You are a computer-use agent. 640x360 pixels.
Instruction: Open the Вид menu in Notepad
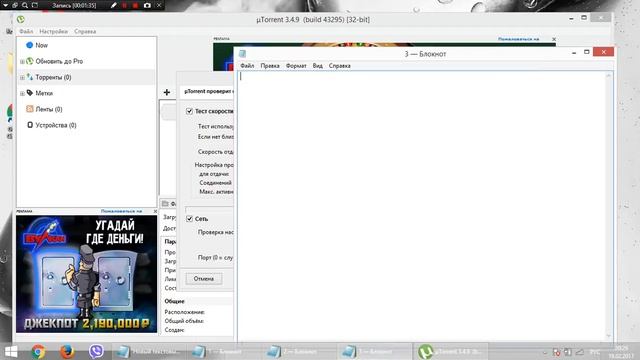point(318,66)
